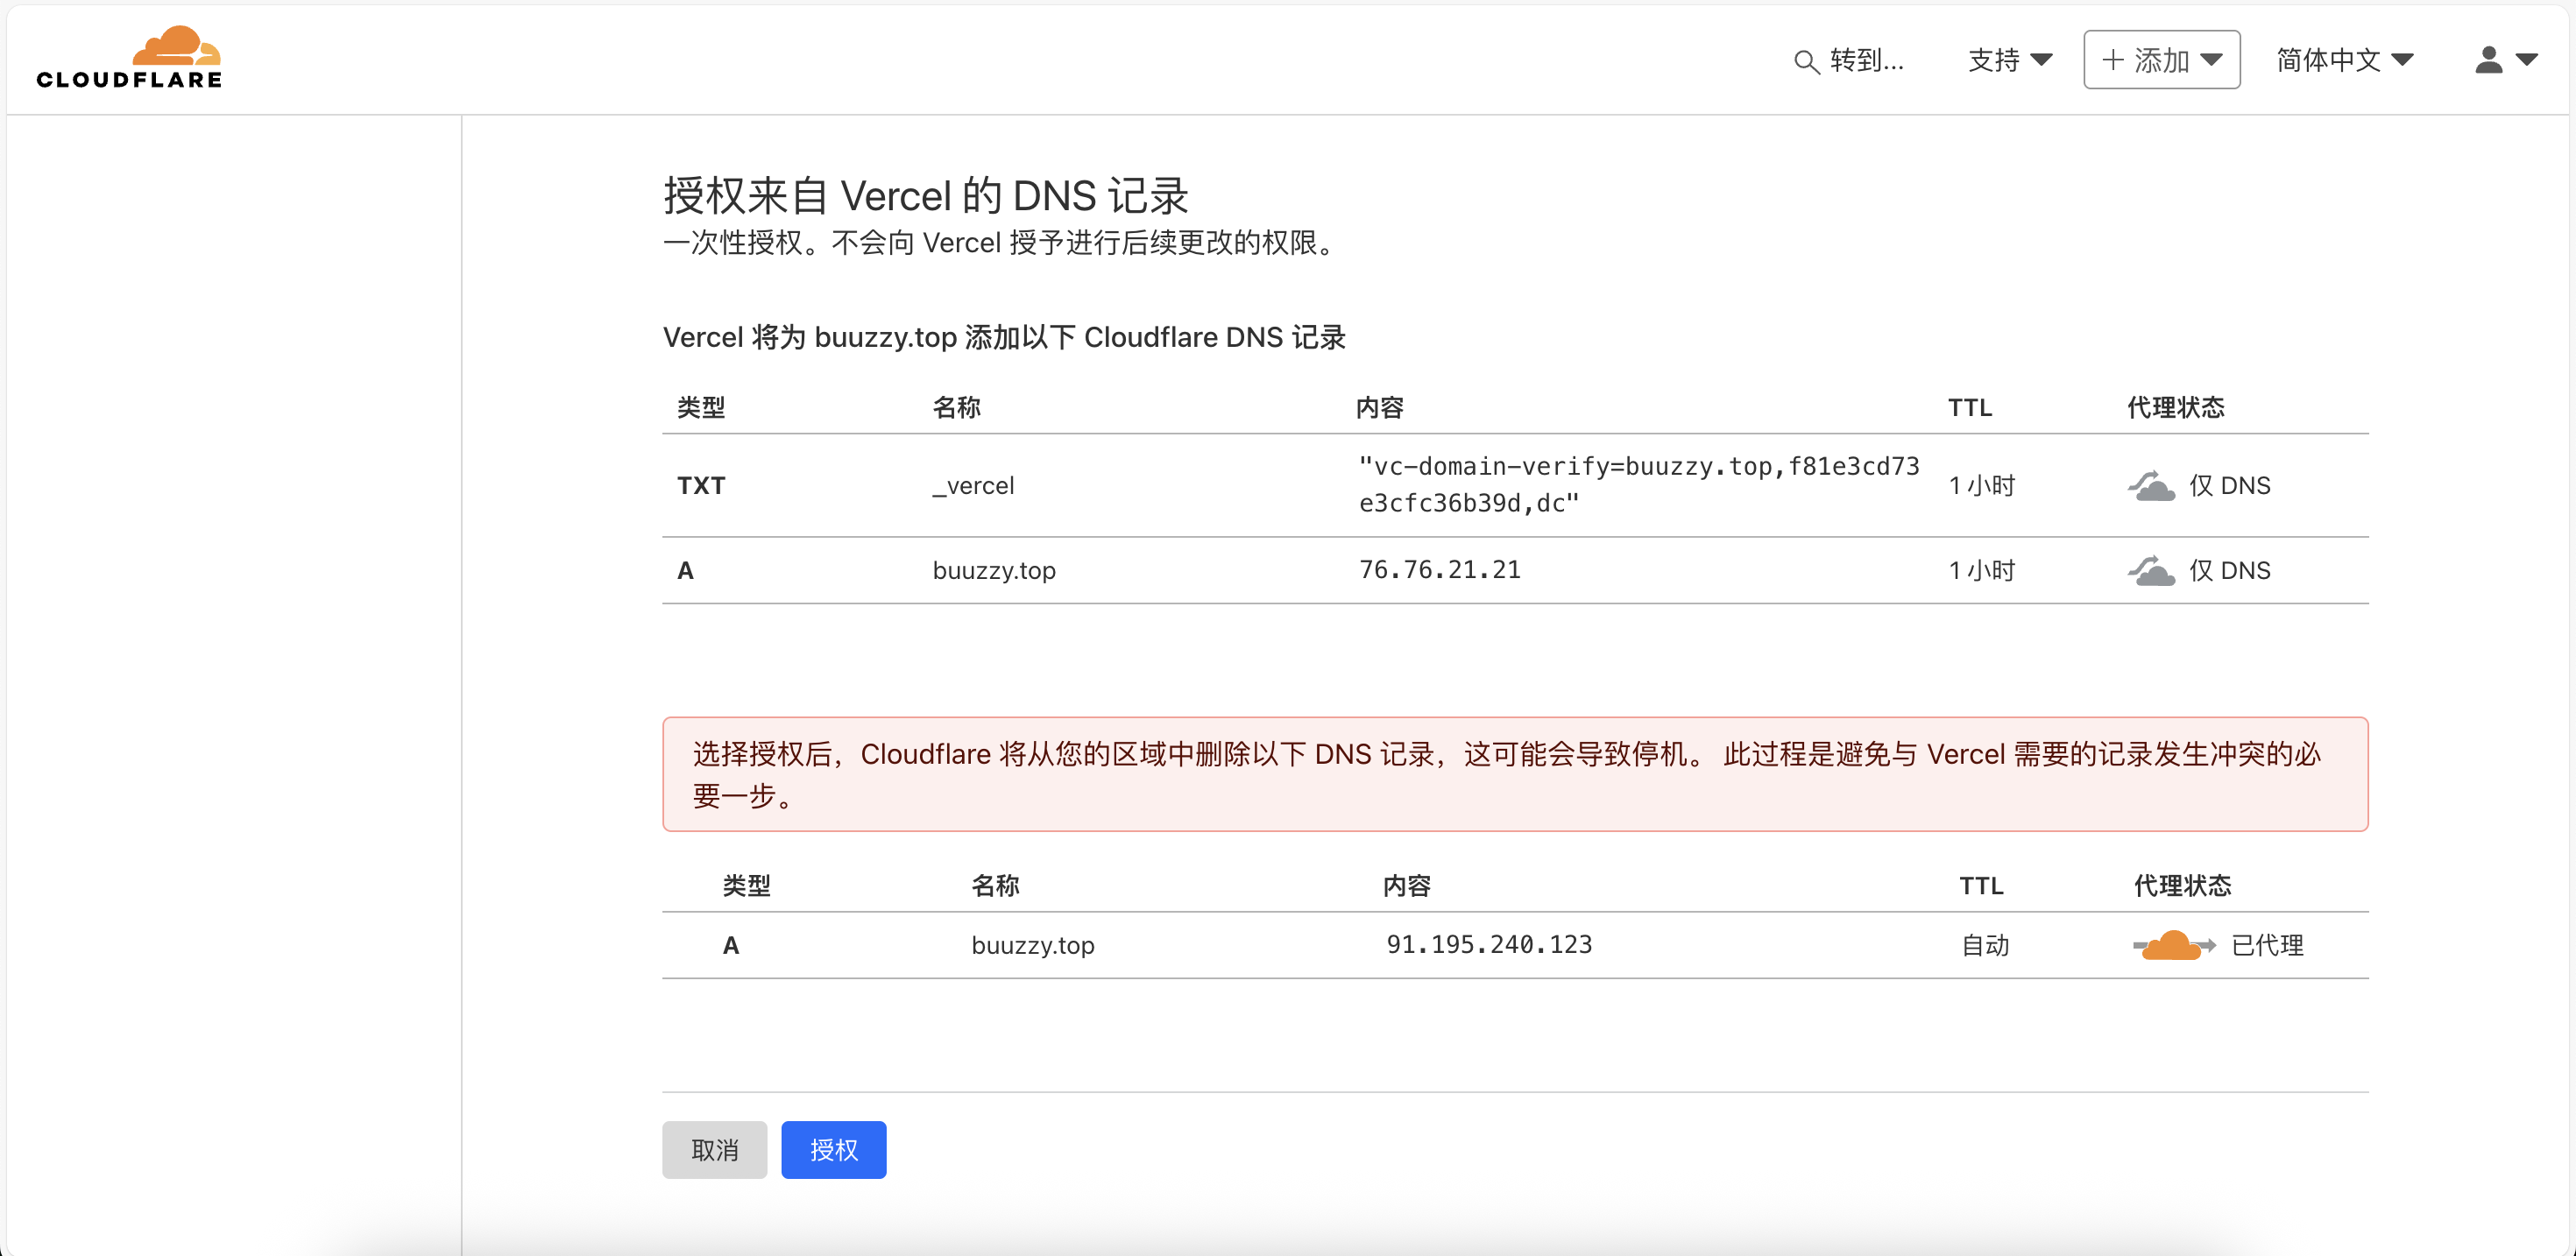This screenshot has height=1256, width=2576.
Task: Click 内容 header in records-to-delete table
Action: tap(1406, 886)
